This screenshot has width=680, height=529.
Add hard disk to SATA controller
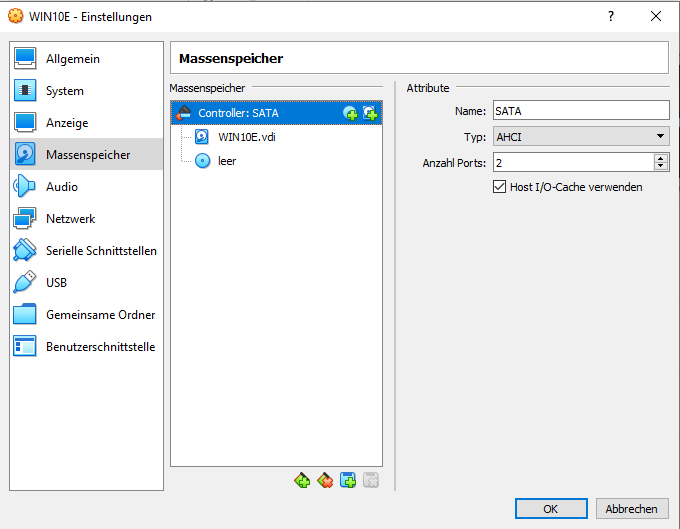(370, 113)
